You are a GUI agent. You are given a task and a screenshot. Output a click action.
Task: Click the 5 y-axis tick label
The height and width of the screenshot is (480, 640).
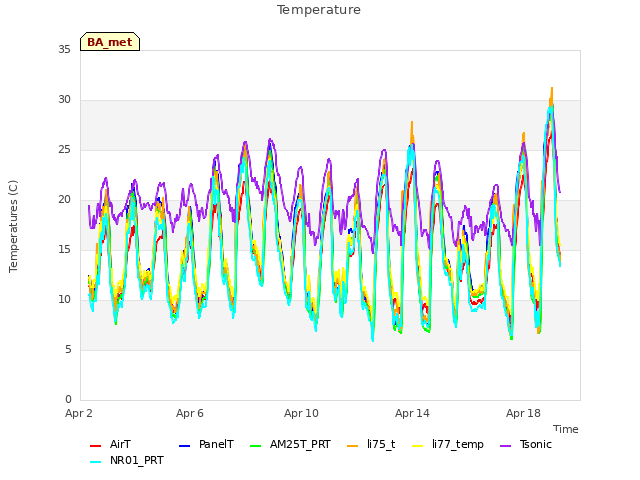(68, 349)
